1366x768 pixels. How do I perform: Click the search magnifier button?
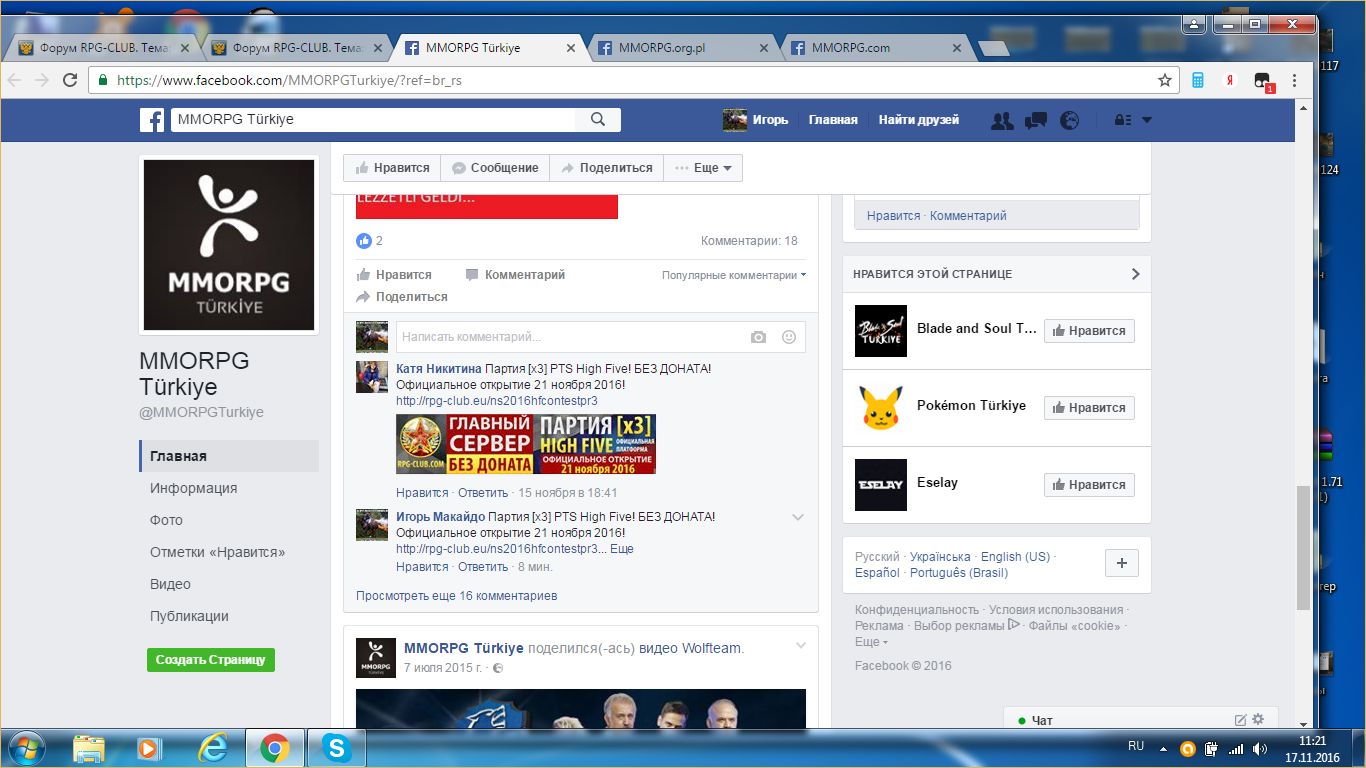[598, 120]
